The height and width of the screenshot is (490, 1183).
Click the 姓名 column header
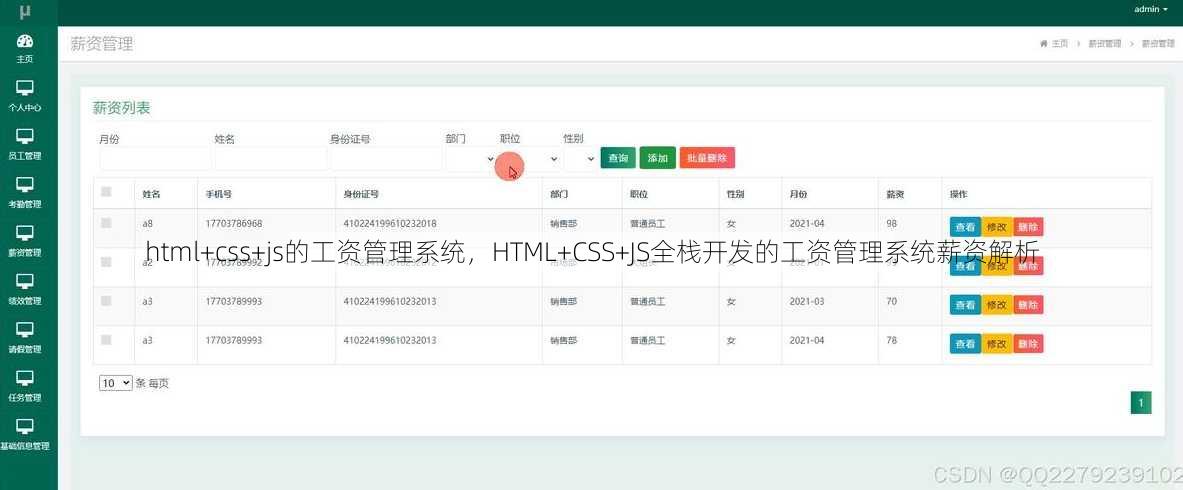pos(152,194)
